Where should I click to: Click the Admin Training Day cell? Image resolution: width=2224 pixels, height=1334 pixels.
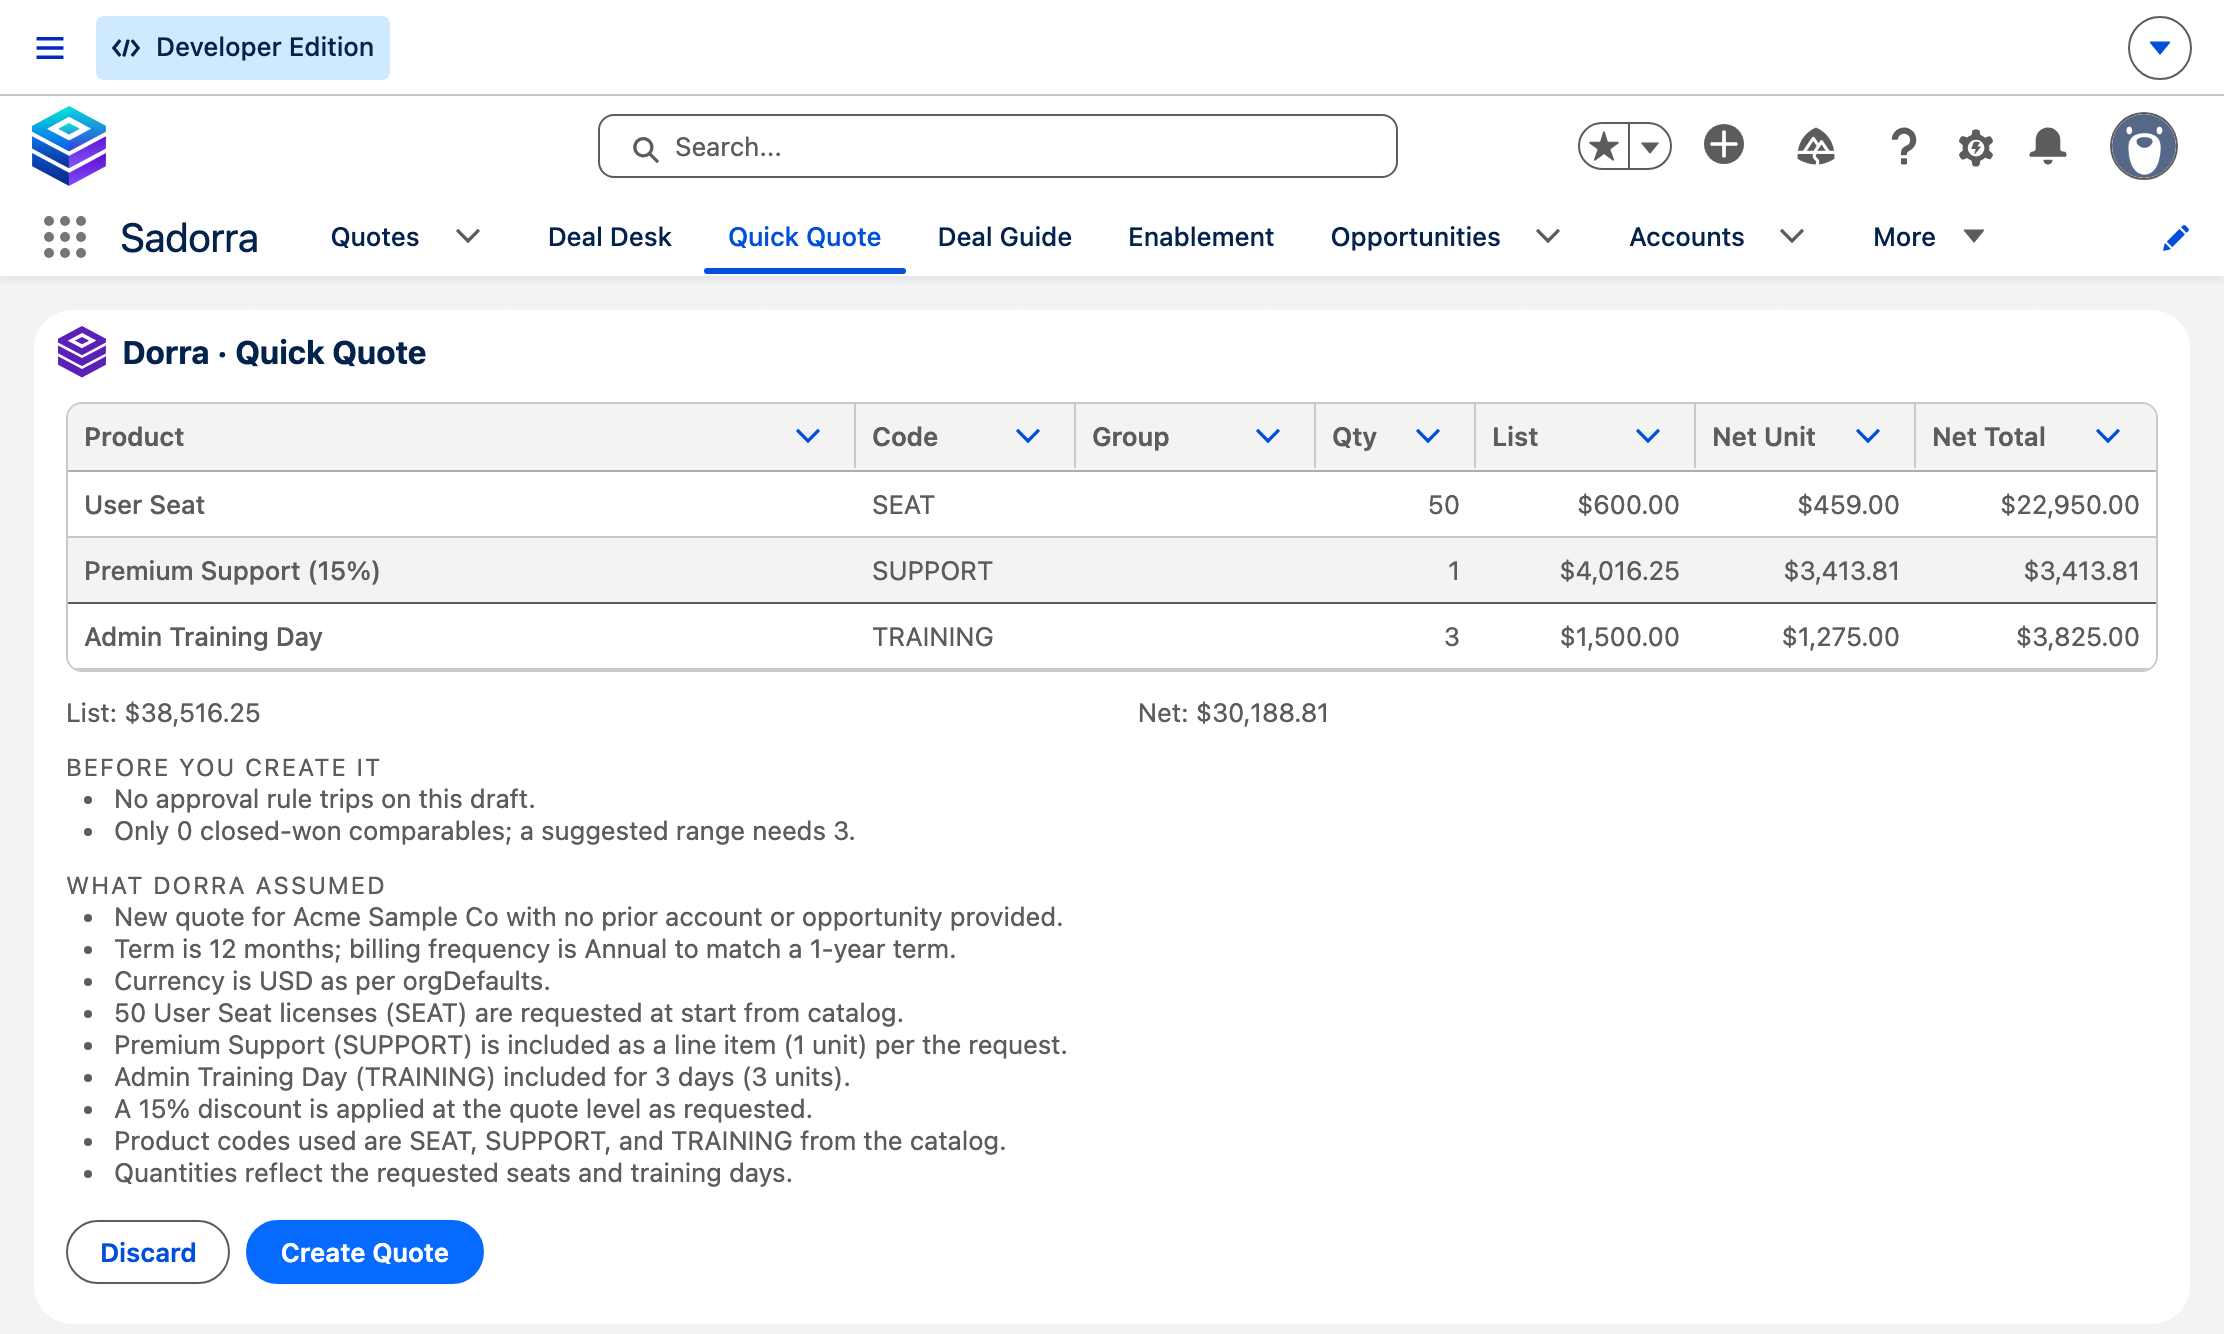coord(461,637)
